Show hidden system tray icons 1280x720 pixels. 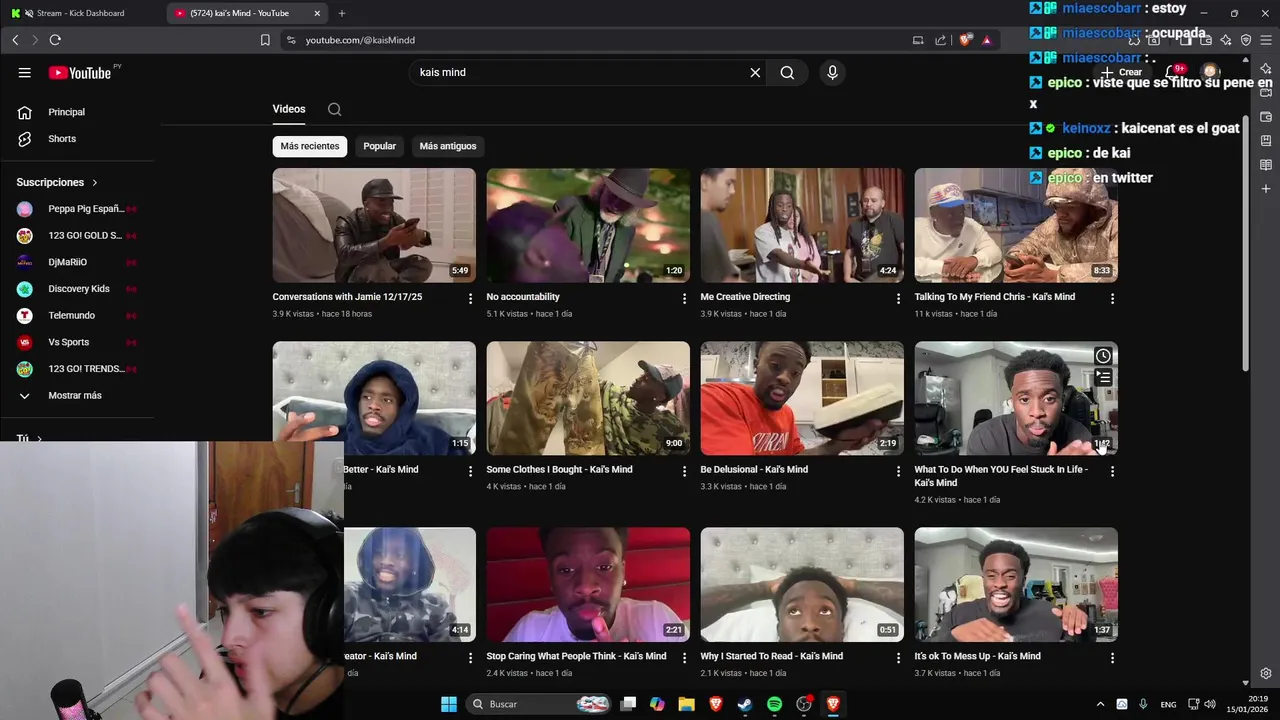coord(1100,704)
